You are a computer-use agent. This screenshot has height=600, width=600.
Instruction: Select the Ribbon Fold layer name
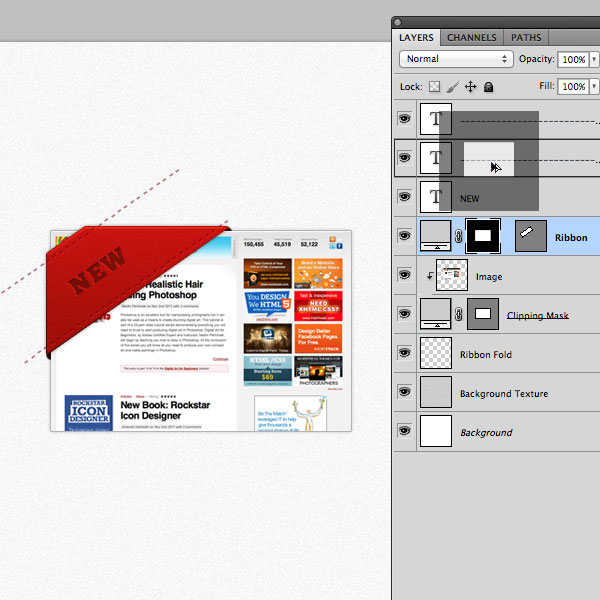tap(486, 355)
